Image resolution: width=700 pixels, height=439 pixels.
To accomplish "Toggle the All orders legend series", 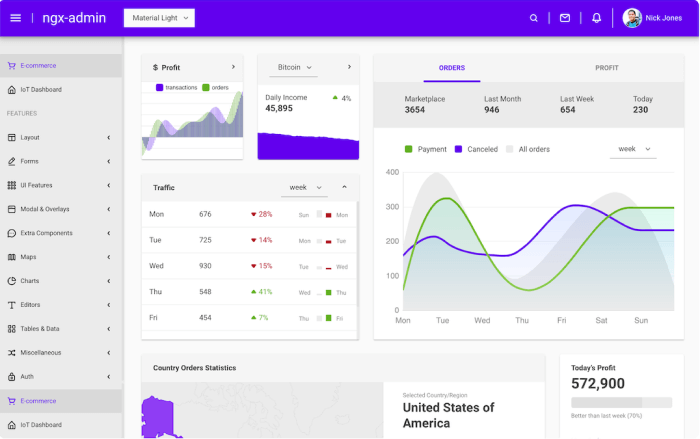I will [528, 149].
